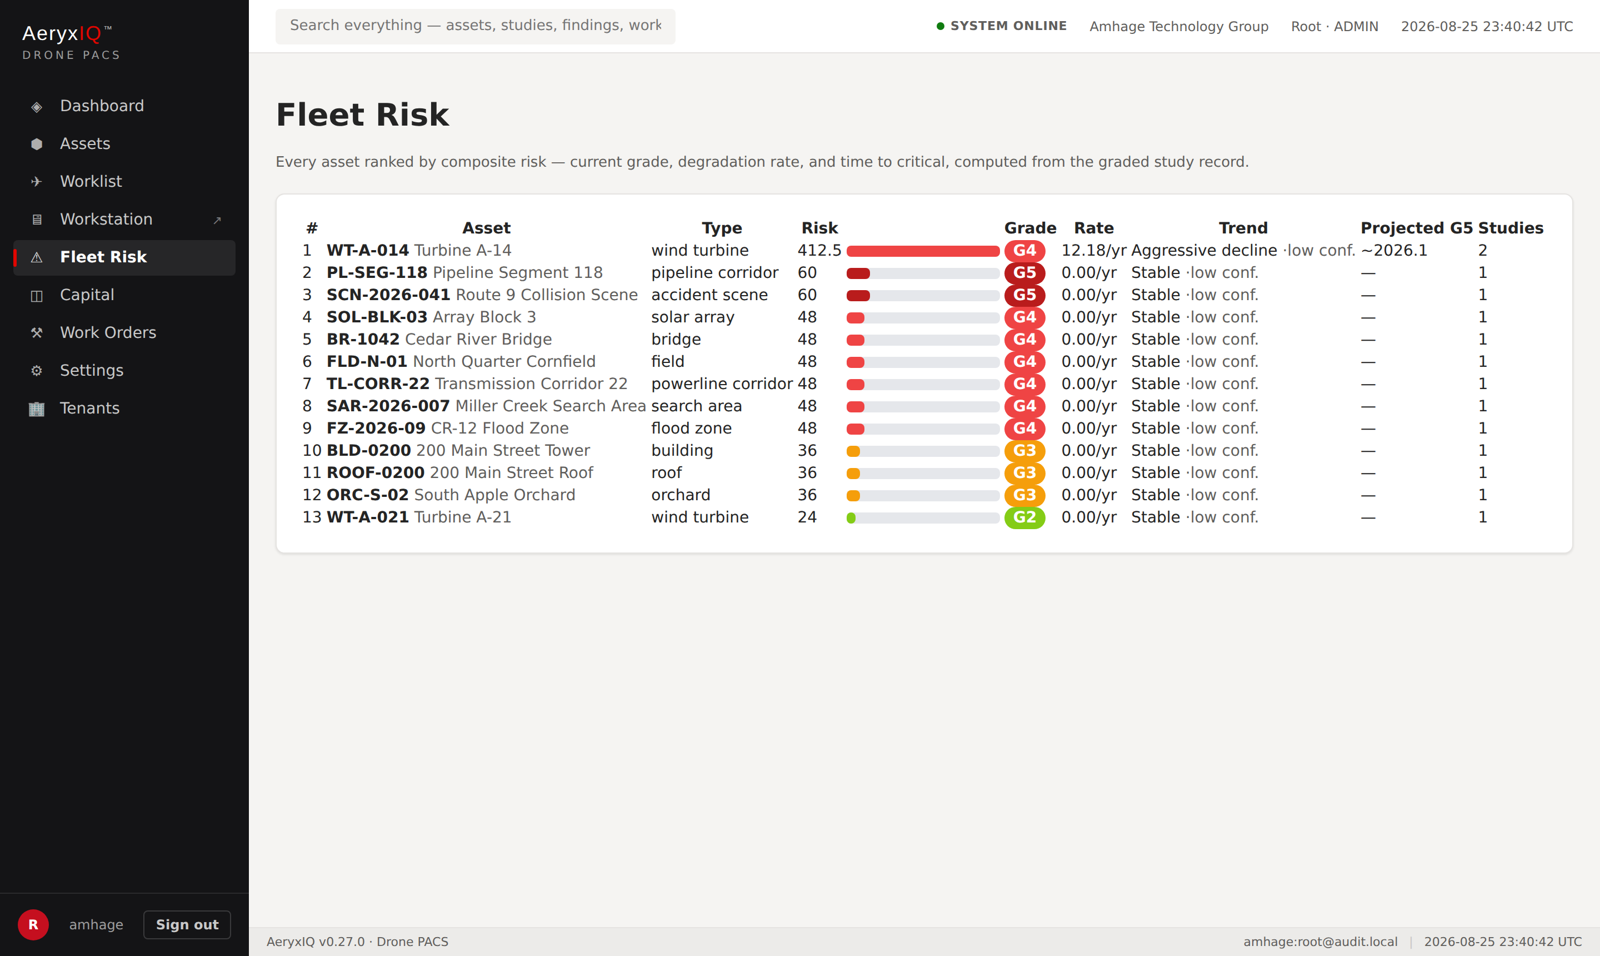
Task: Click the Projected G5 column header
Action: coord(1416,228)
